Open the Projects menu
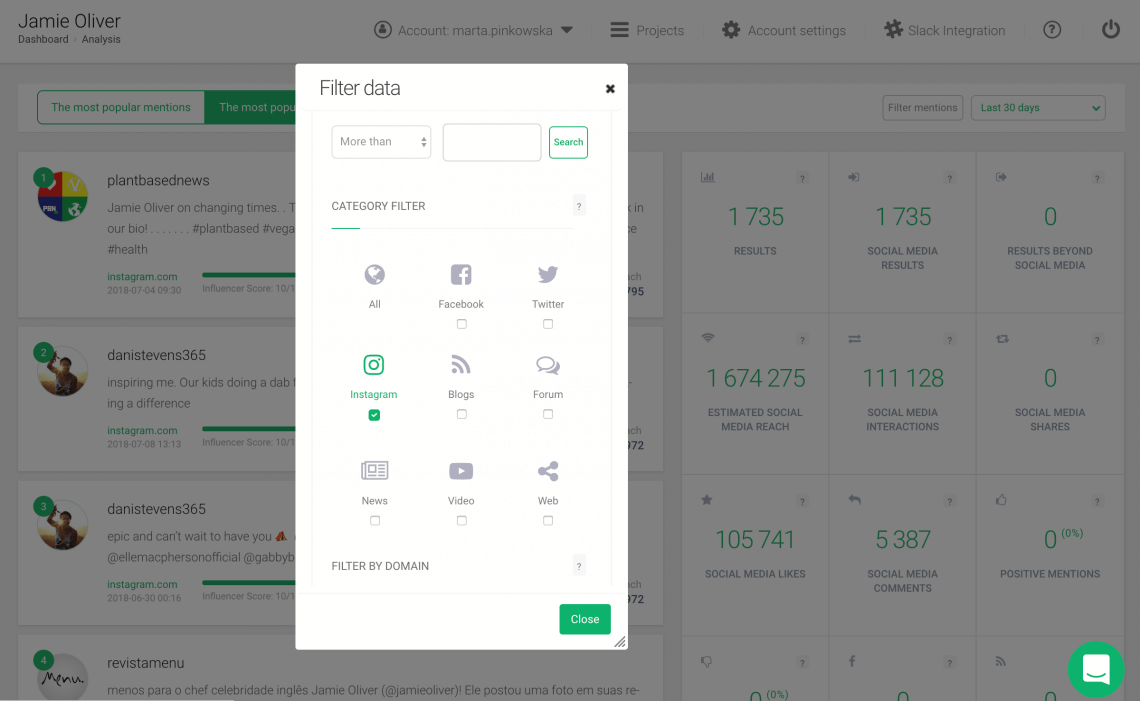Image resolution: width=1140 pixels, height=701 pixels. point(647,31)
